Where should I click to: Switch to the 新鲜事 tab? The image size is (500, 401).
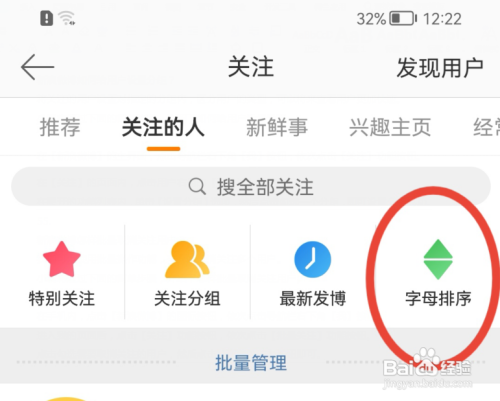pyautogui.click(x=277, y=127)
